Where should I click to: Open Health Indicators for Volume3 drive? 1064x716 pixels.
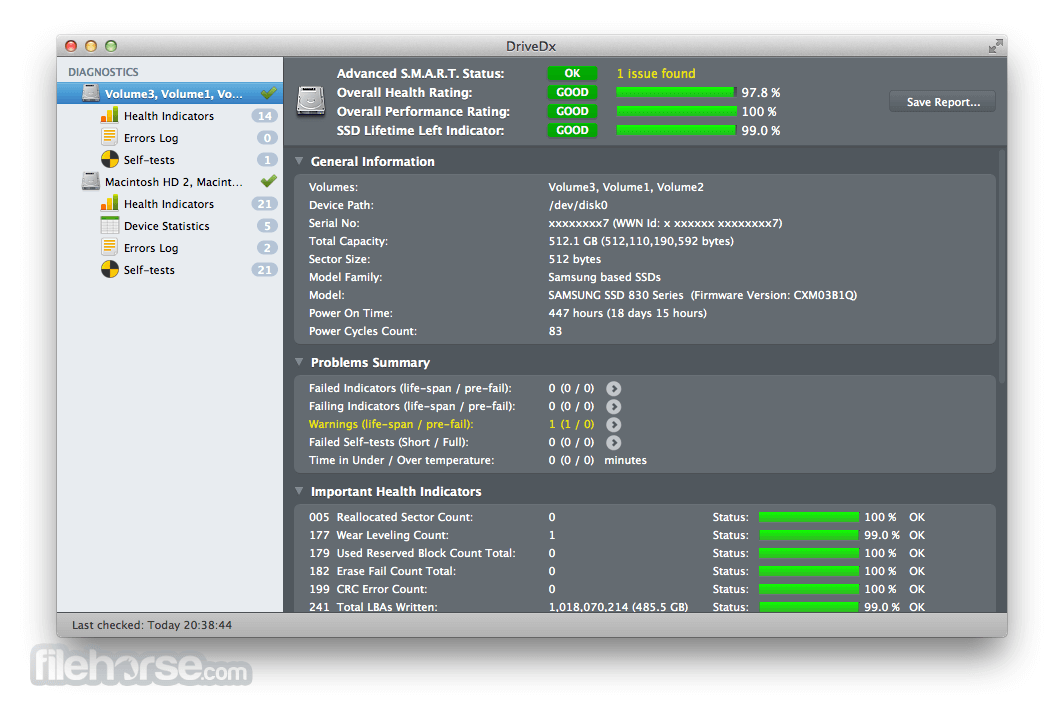[x=169, y=116]
